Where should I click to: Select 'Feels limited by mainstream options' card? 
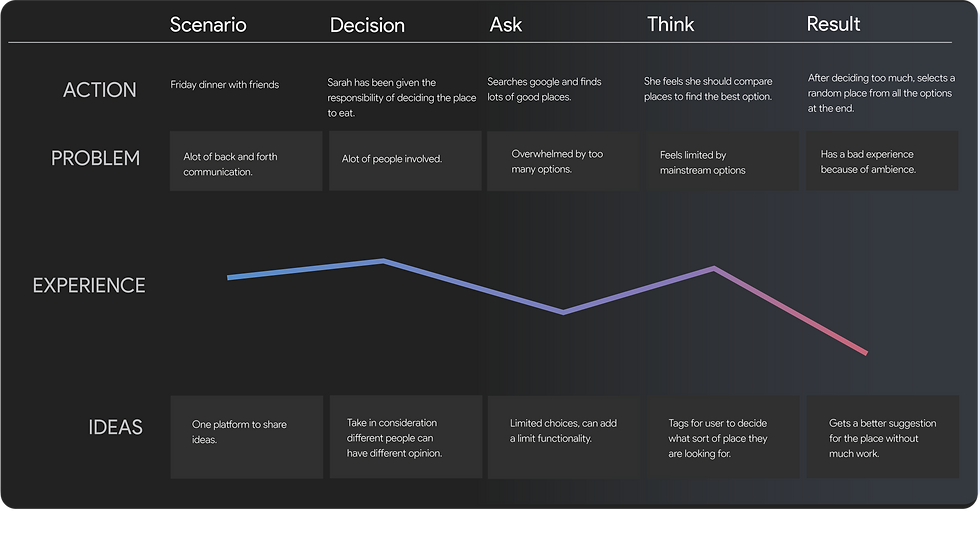pyautogui.click(x=721, y=161)
